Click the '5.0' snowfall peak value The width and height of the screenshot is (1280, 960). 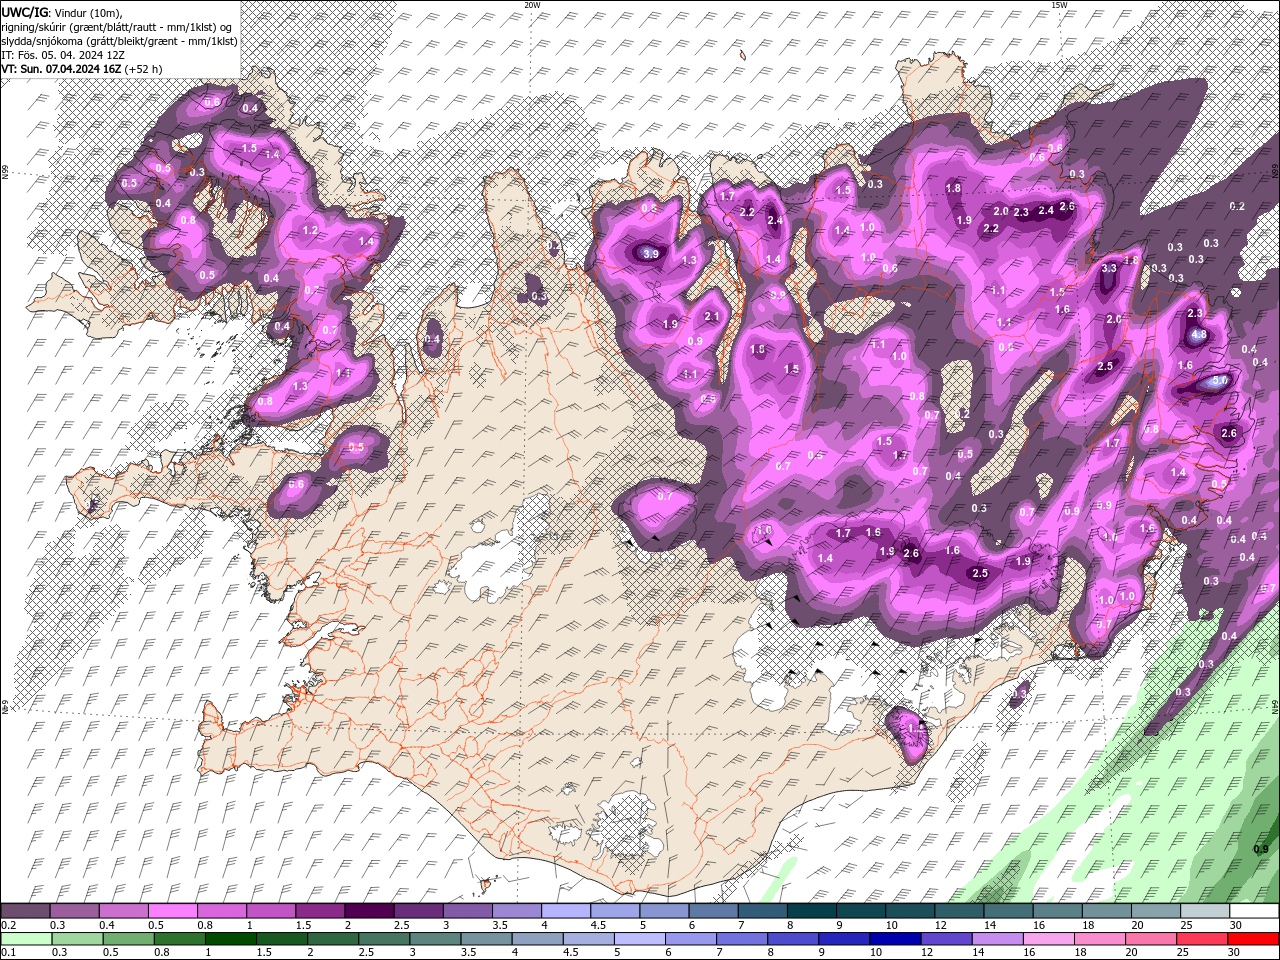point(1219,381)
